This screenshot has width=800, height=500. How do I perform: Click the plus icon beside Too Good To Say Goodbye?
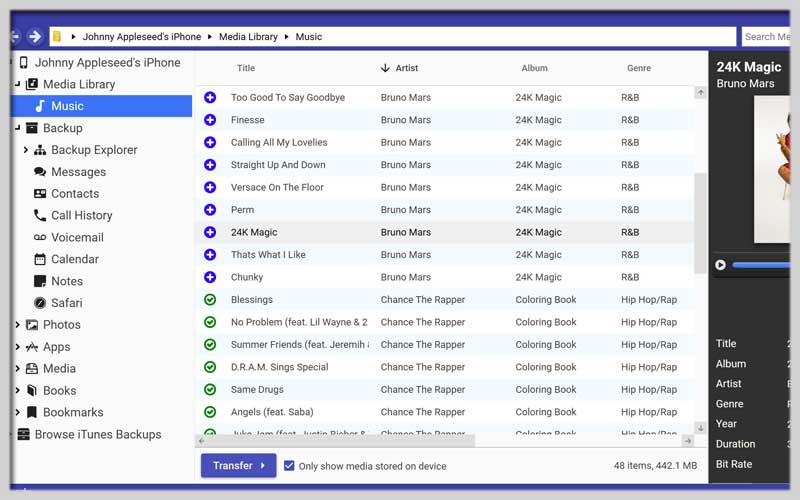coord(210,97)
